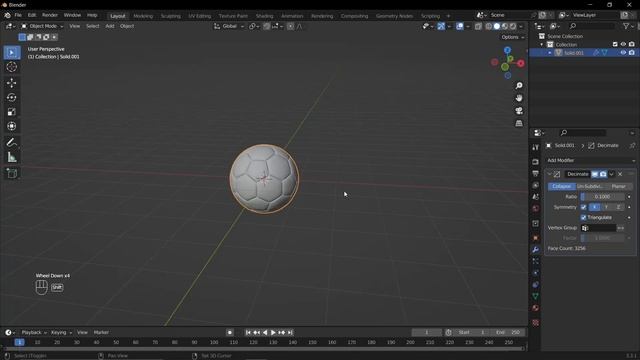Image resolution: width=640 pixels, height=360 pixels.
Task: Select Planar decimate mode
Action: coord(619,187)
